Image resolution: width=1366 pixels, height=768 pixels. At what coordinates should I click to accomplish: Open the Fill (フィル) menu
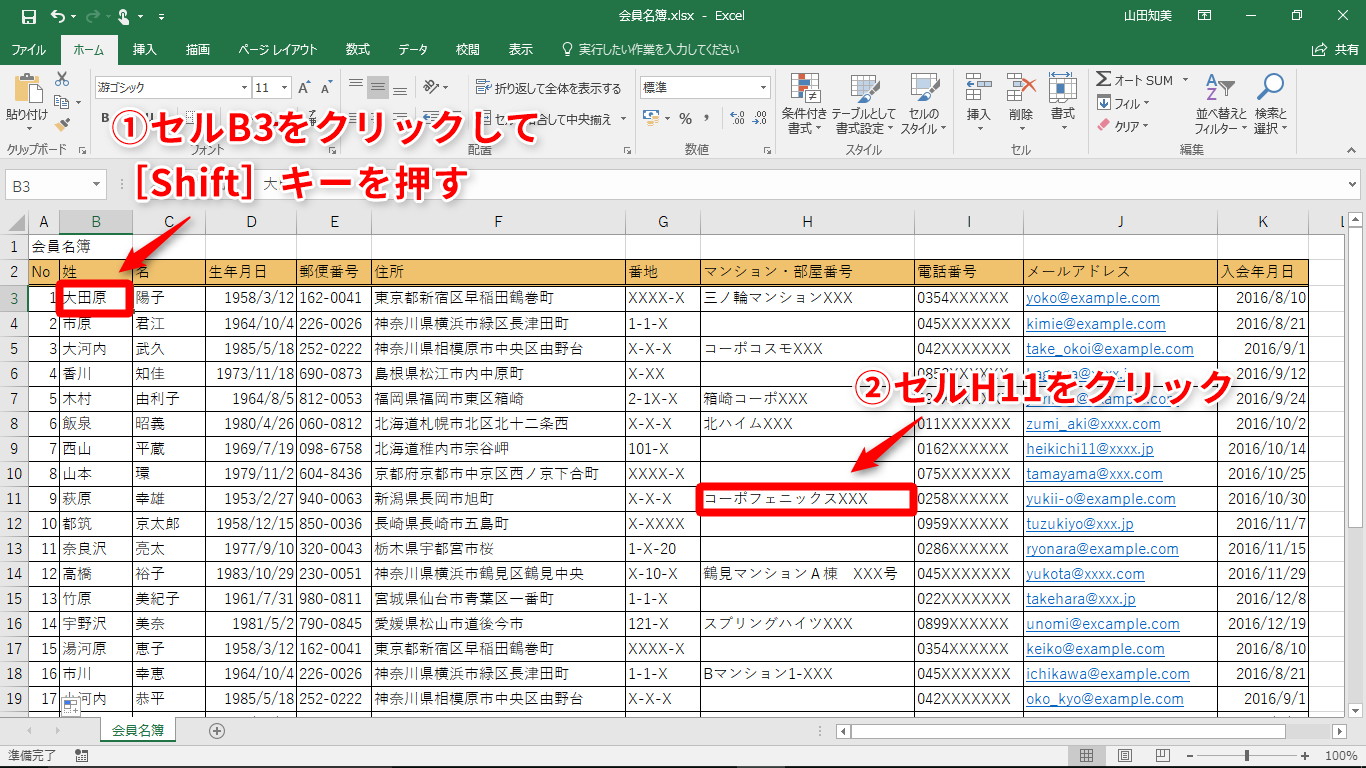point(1122,103)
